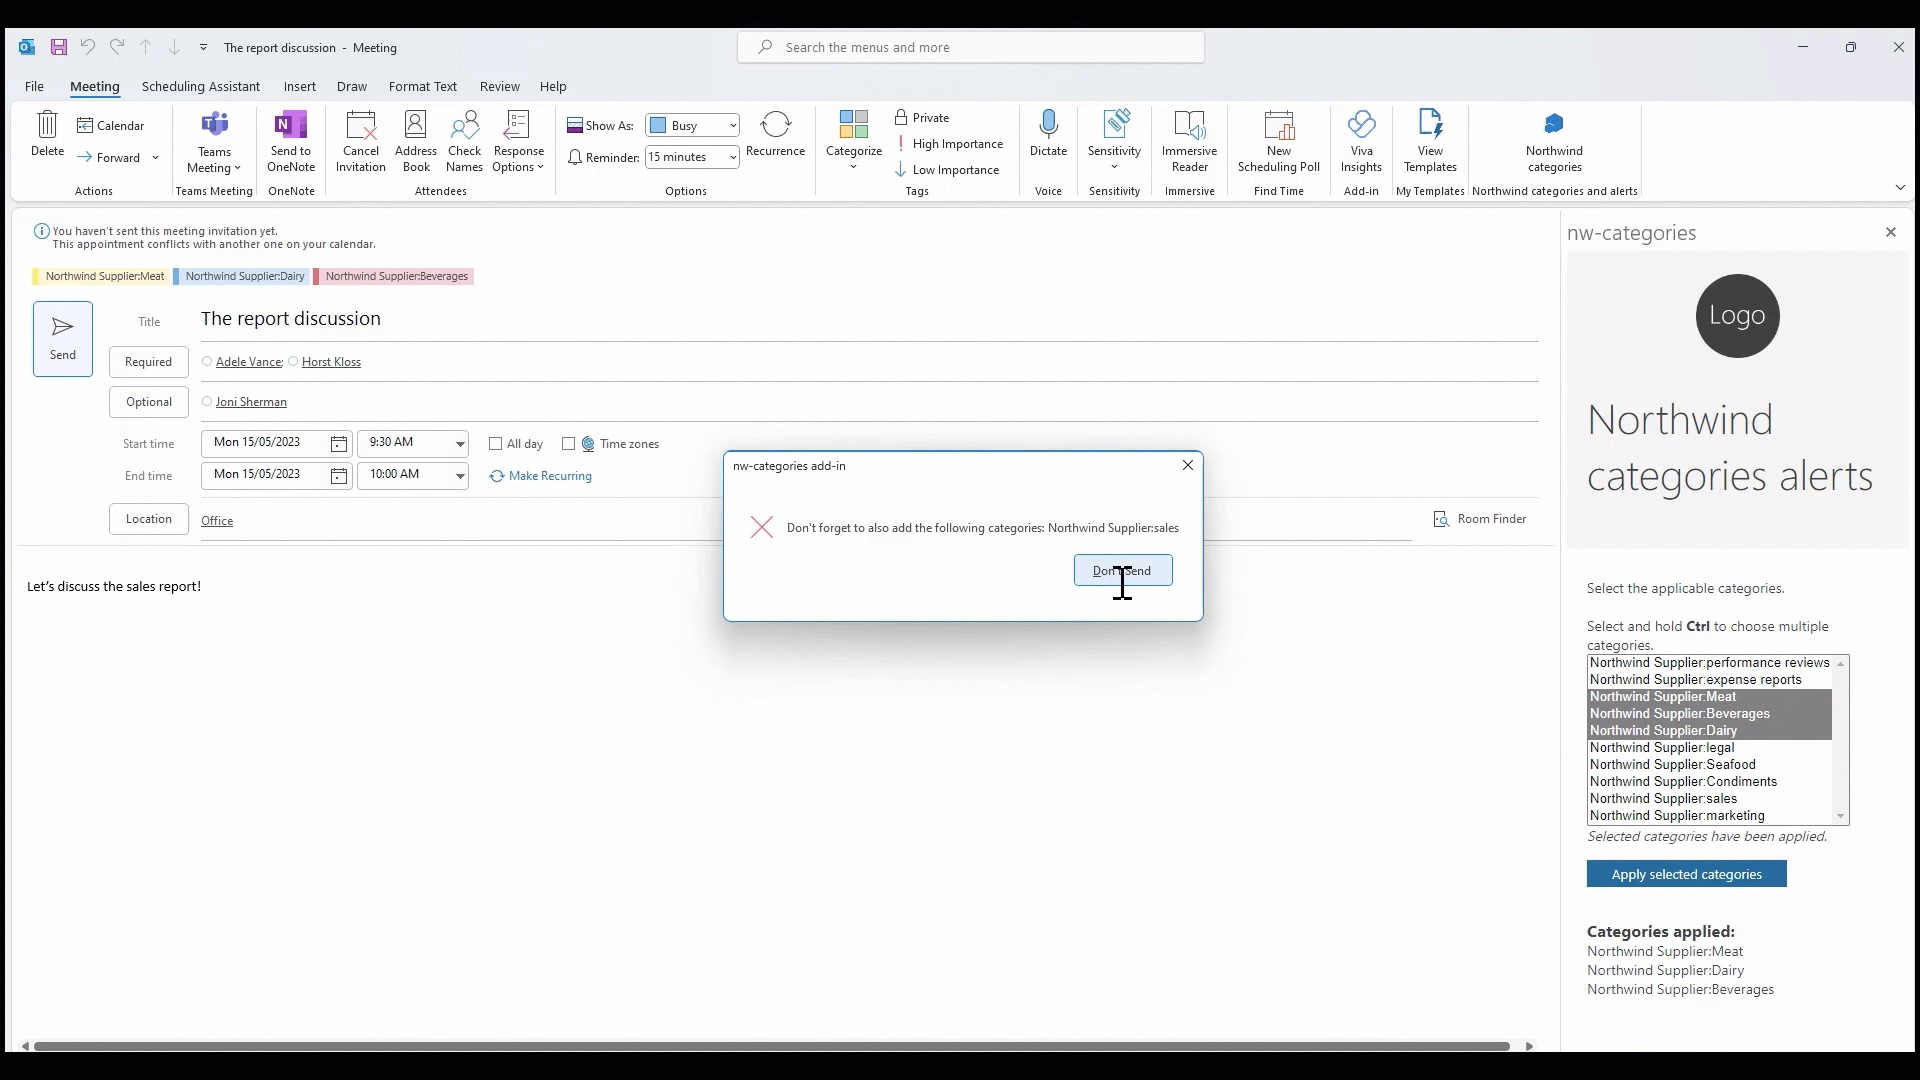Enable Time zones display toggle
The width and height of the screenshot is (1920, 1080).
click(570, 443)
